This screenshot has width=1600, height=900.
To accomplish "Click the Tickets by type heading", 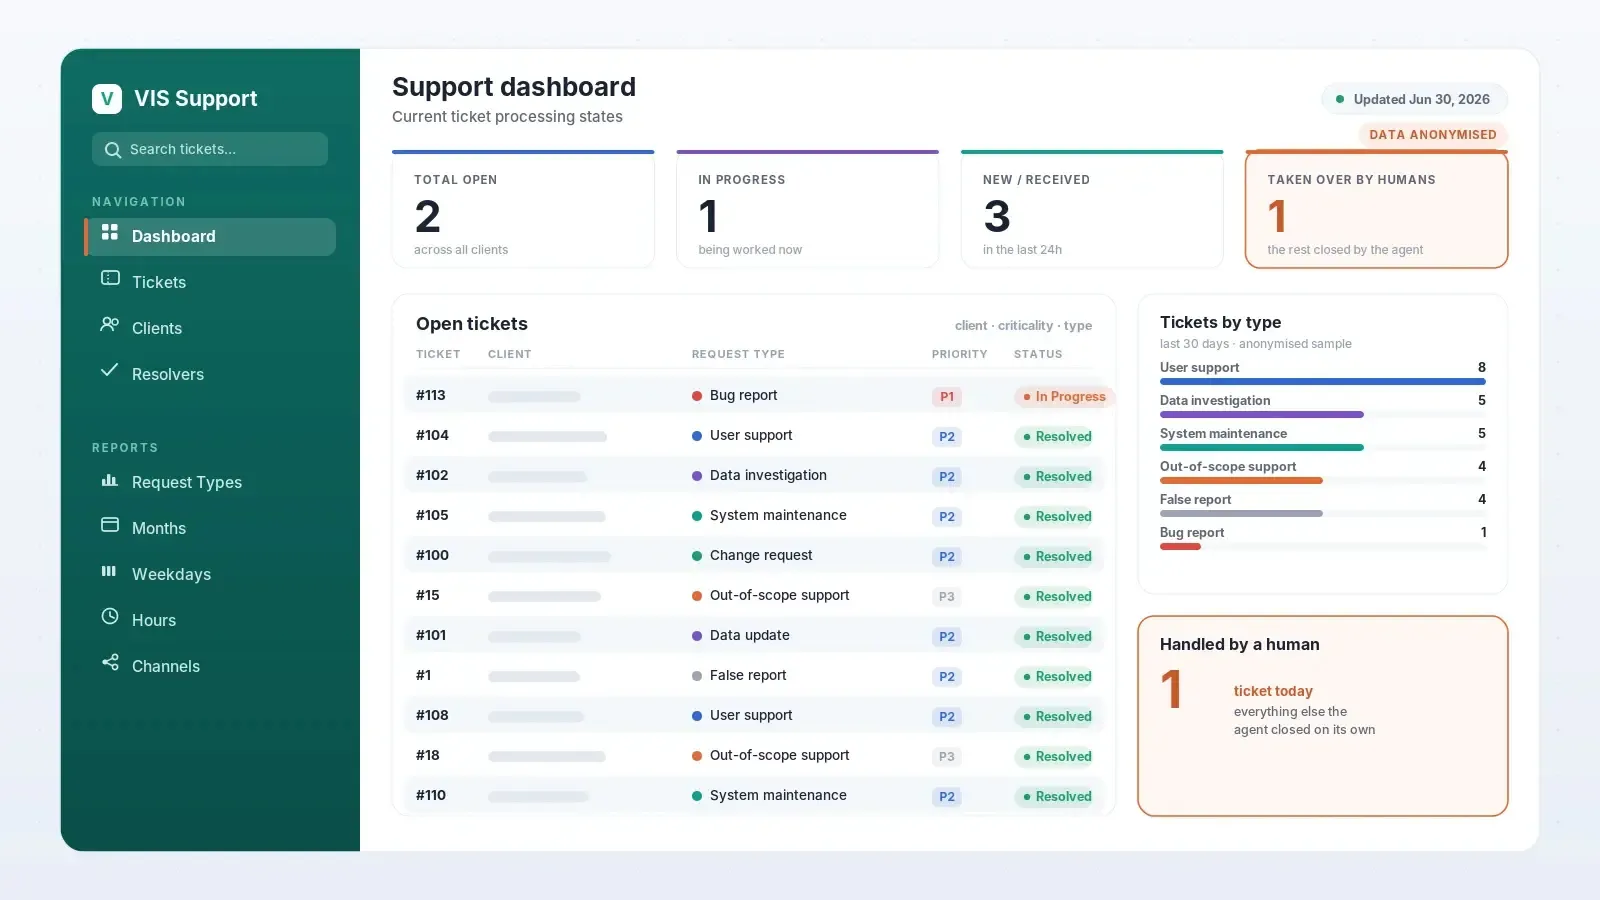I will point(1220,322).
